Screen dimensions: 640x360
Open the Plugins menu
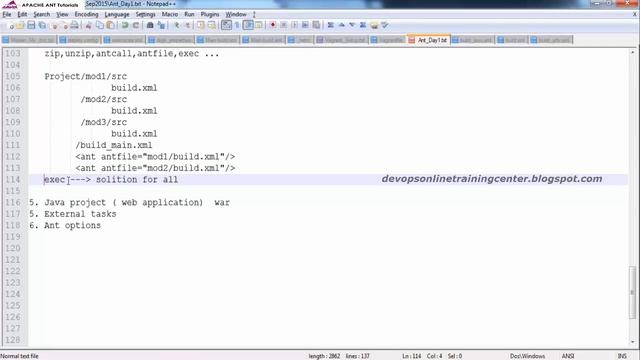pyautogui.click(x=210, y=14)
